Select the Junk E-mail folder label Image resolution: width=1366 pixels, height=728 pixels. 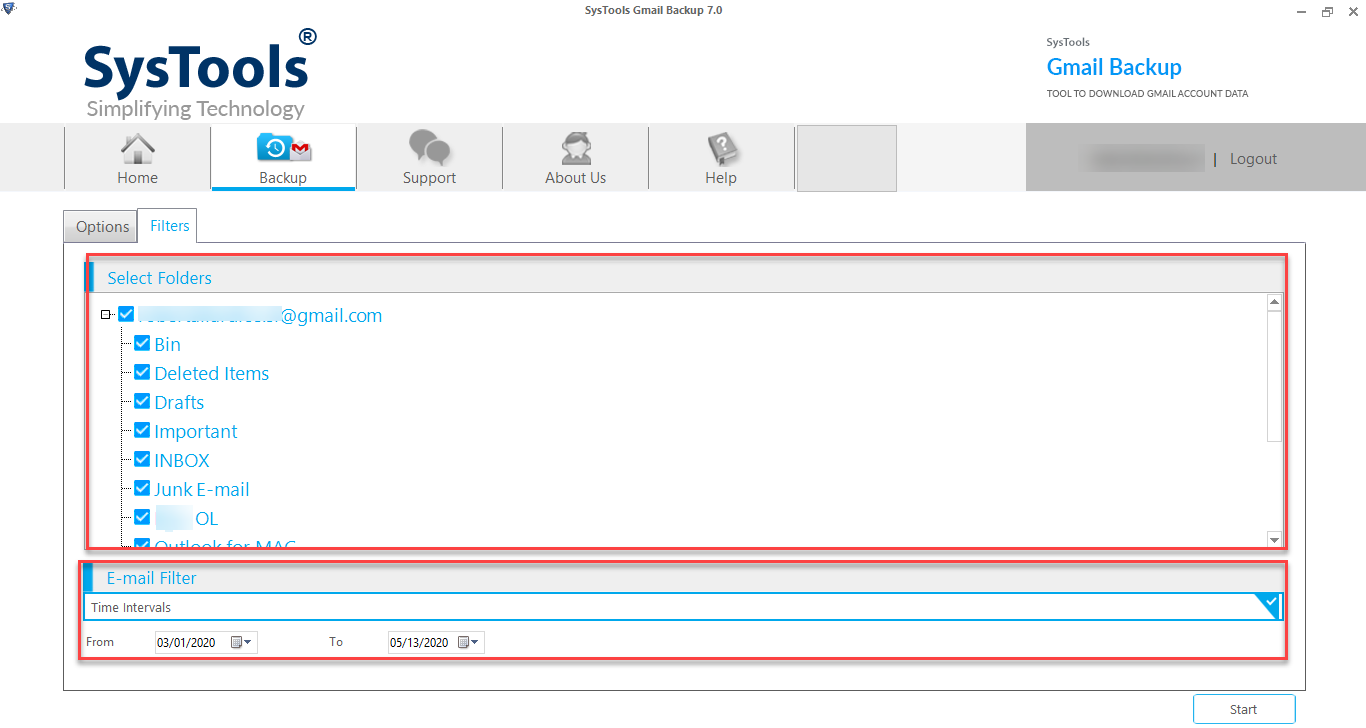[x=201, y=489]
